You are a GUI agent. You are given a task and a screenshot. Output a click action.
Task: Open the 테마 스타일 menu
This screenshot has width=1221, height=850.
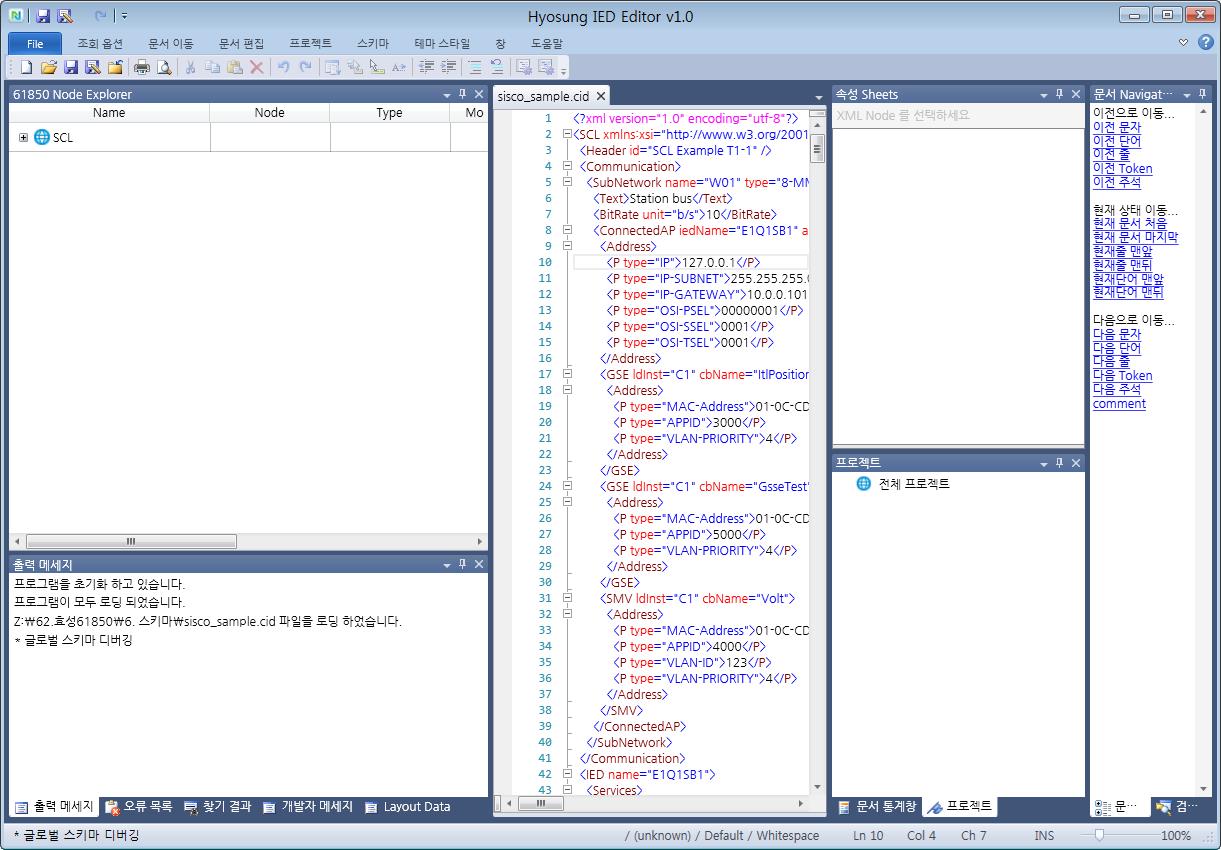[x=441, y=44]
